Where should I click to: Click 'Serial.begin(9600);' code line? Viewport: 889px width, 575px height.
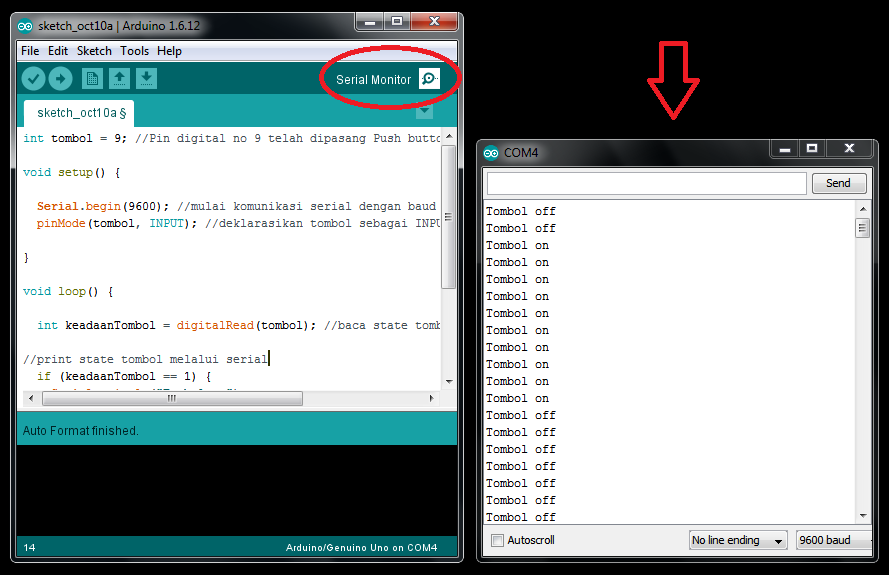pyautogui.click(x=103, y=206)
